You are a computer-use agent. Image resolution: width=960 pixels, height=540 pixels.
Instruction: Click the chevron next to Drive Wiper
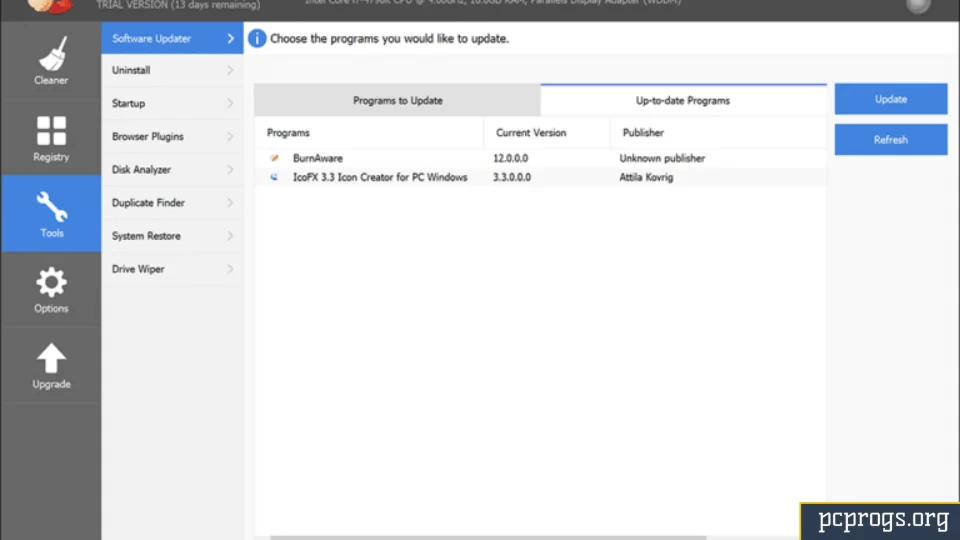point(231,269)
